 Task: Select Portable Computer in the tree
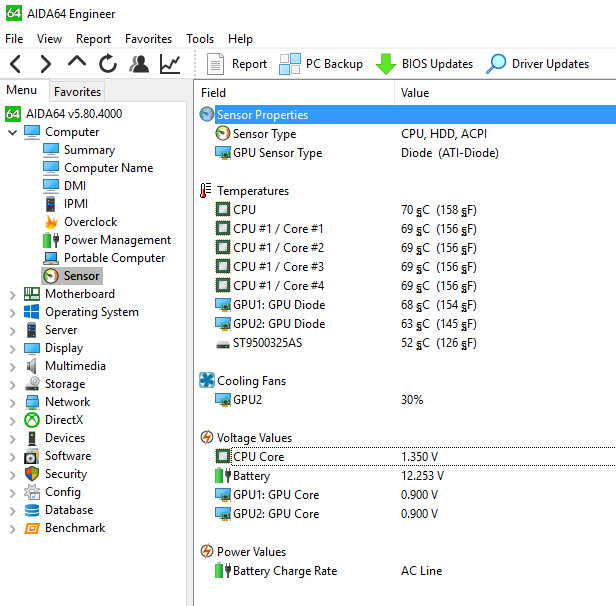coord(115,258)
